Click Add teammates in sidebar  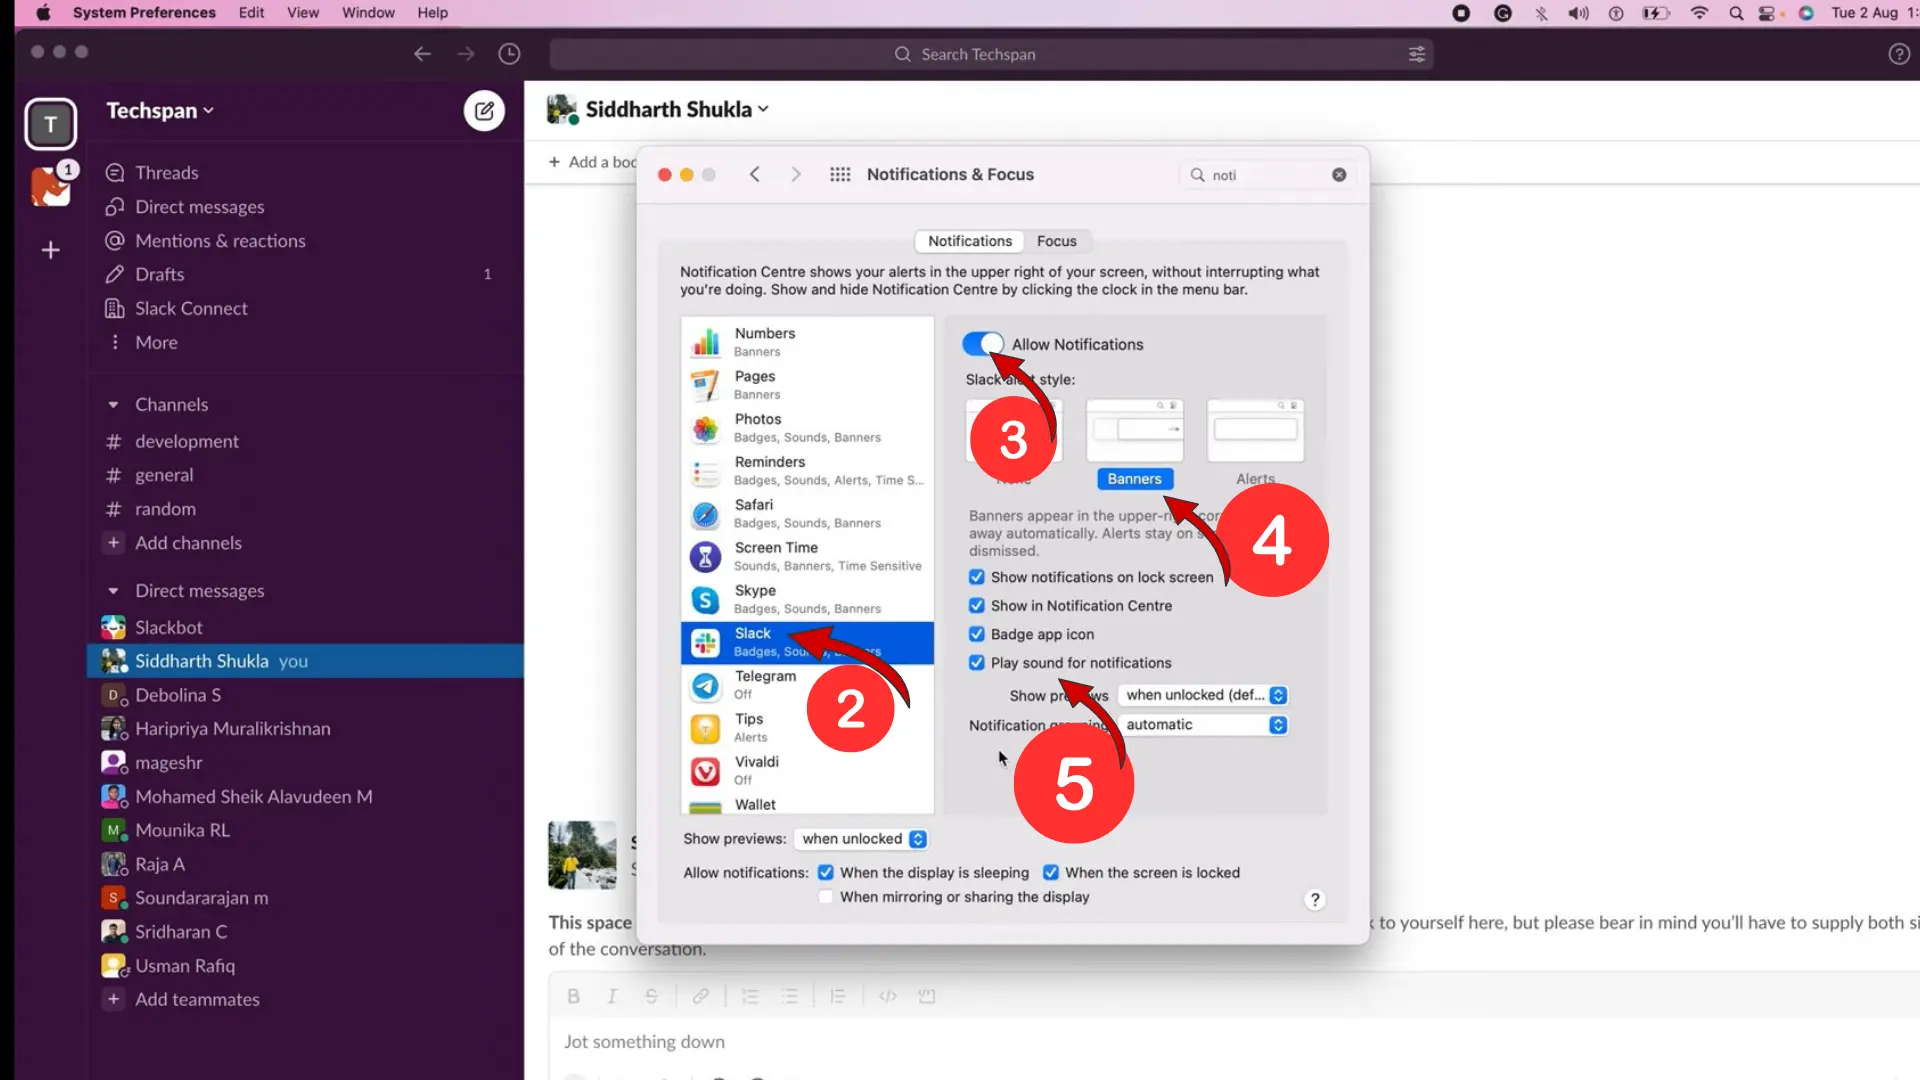(197, 999)
